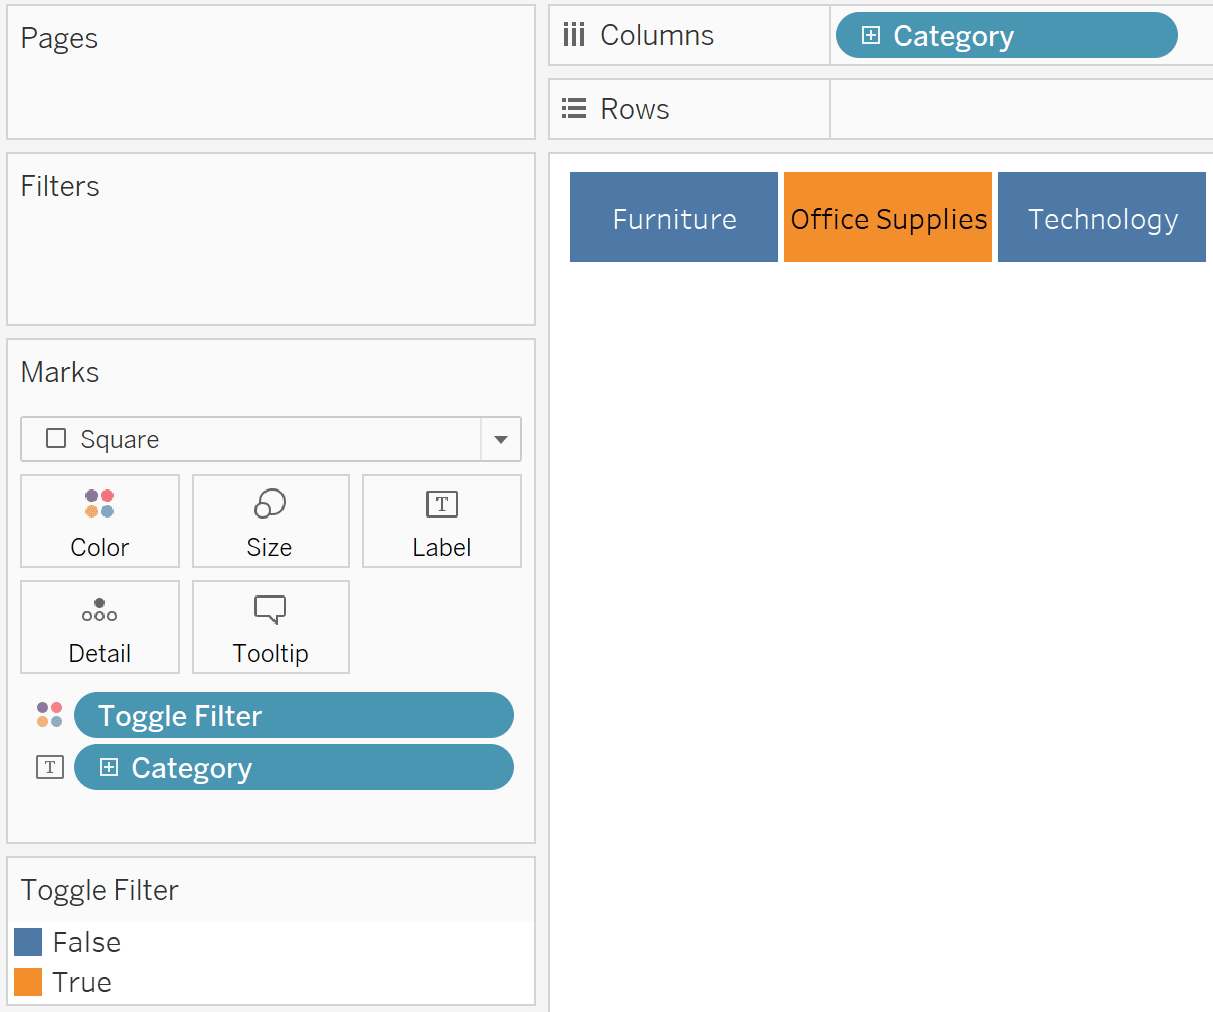The image size is (1213, 1012).
Task: Click the Color card dots icon
Action: 99,503
